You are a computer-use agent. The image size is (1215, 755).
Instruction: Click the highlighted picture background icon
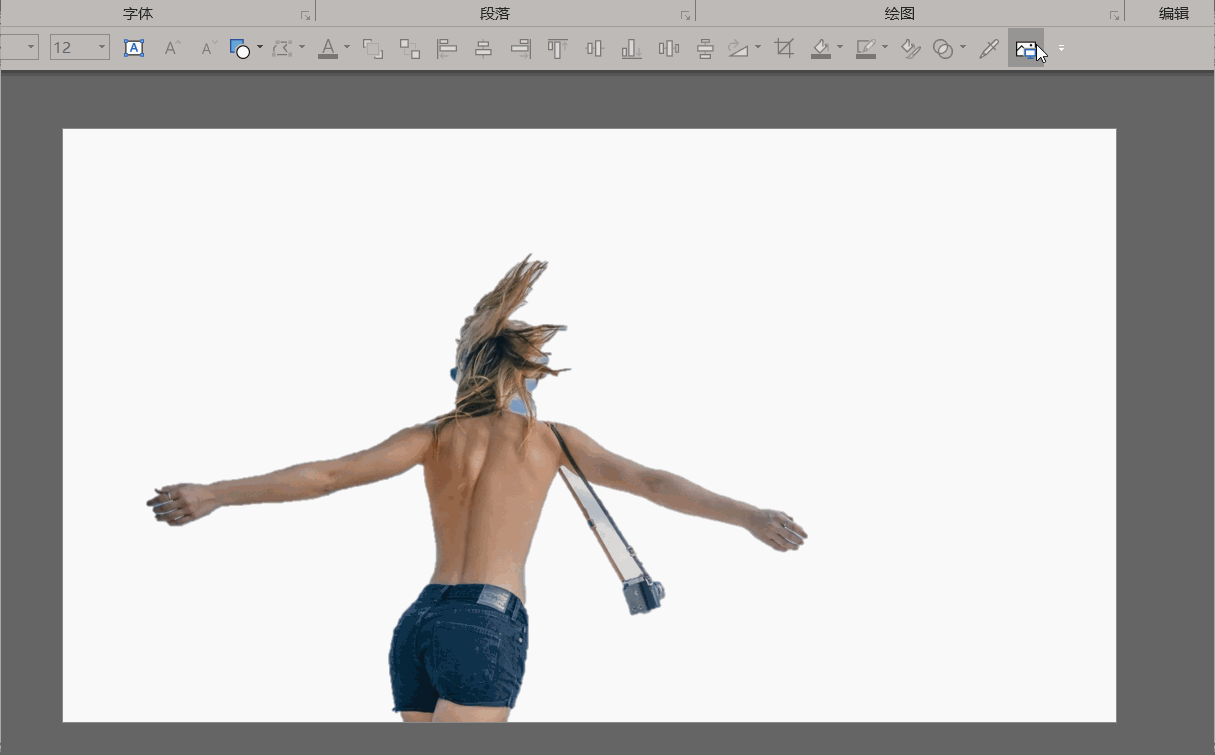tap(1025, 48)
